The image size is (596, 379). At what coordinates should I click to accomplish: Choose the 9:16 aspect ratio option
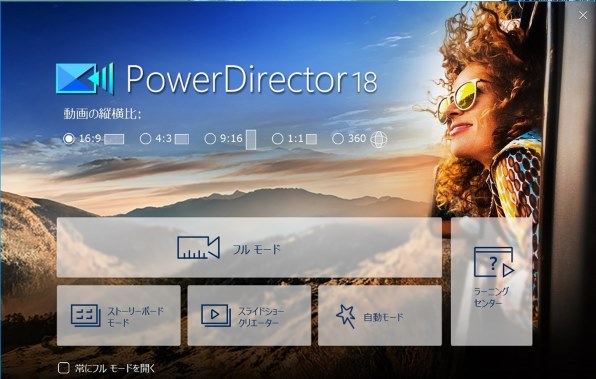pyautogui.click(x=210, y=139)
